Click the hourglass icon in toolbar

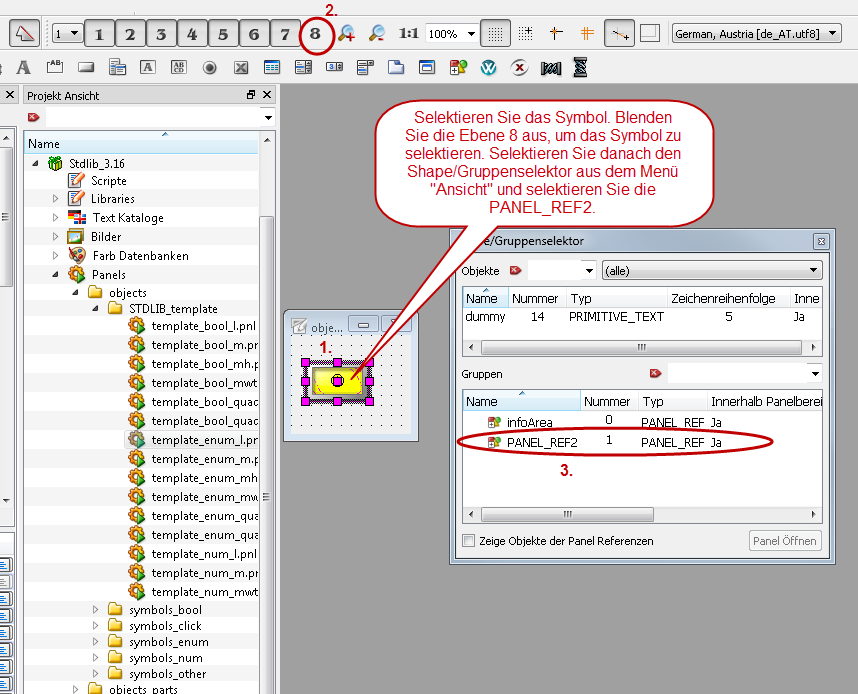pyautogui.click(x=580, y=68)
